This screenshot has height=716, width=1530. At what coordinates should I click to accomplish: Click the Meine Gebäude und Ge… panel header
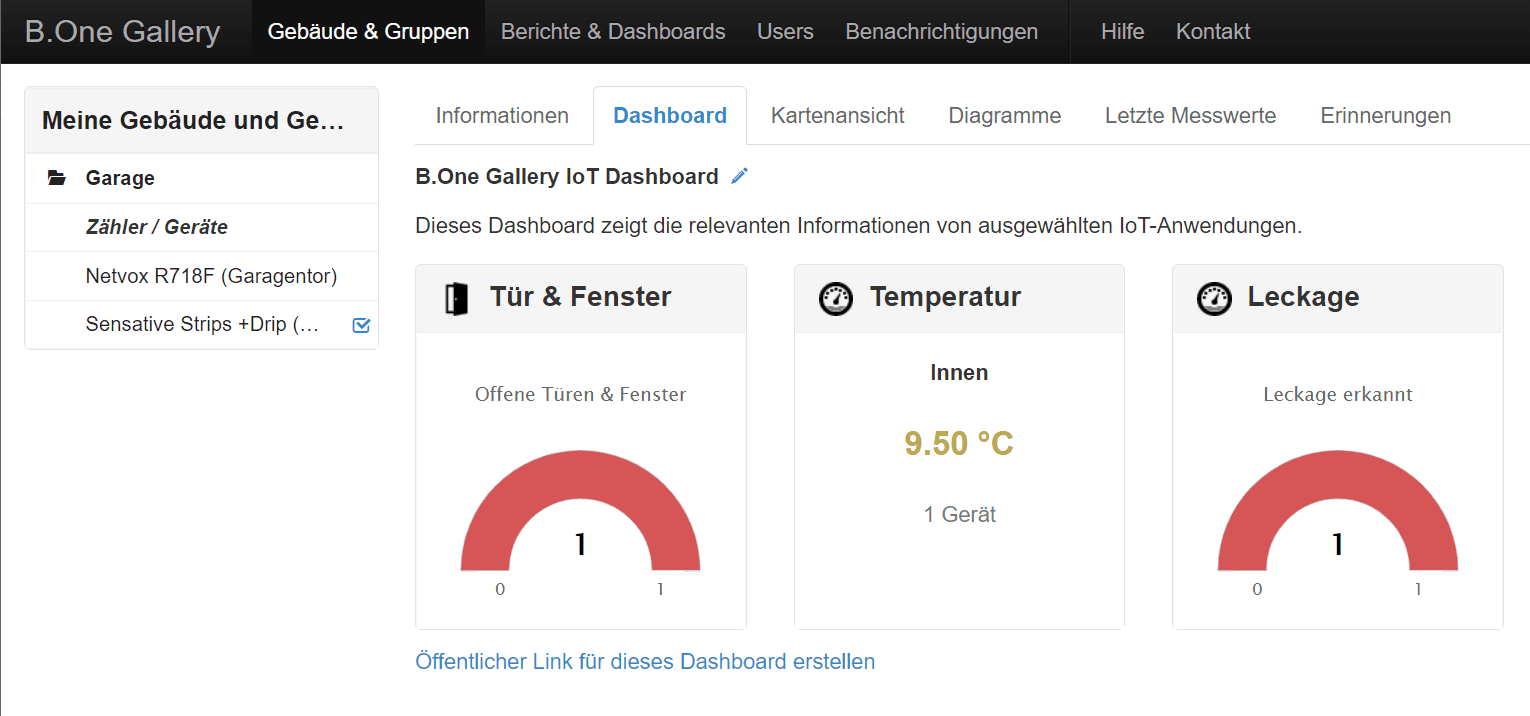202,121
